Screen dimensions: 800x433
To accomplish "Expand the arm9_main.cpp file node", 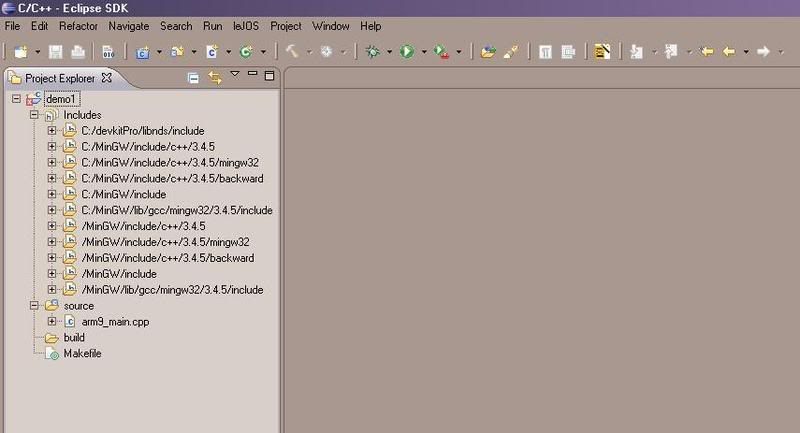I will pos(52,321).
